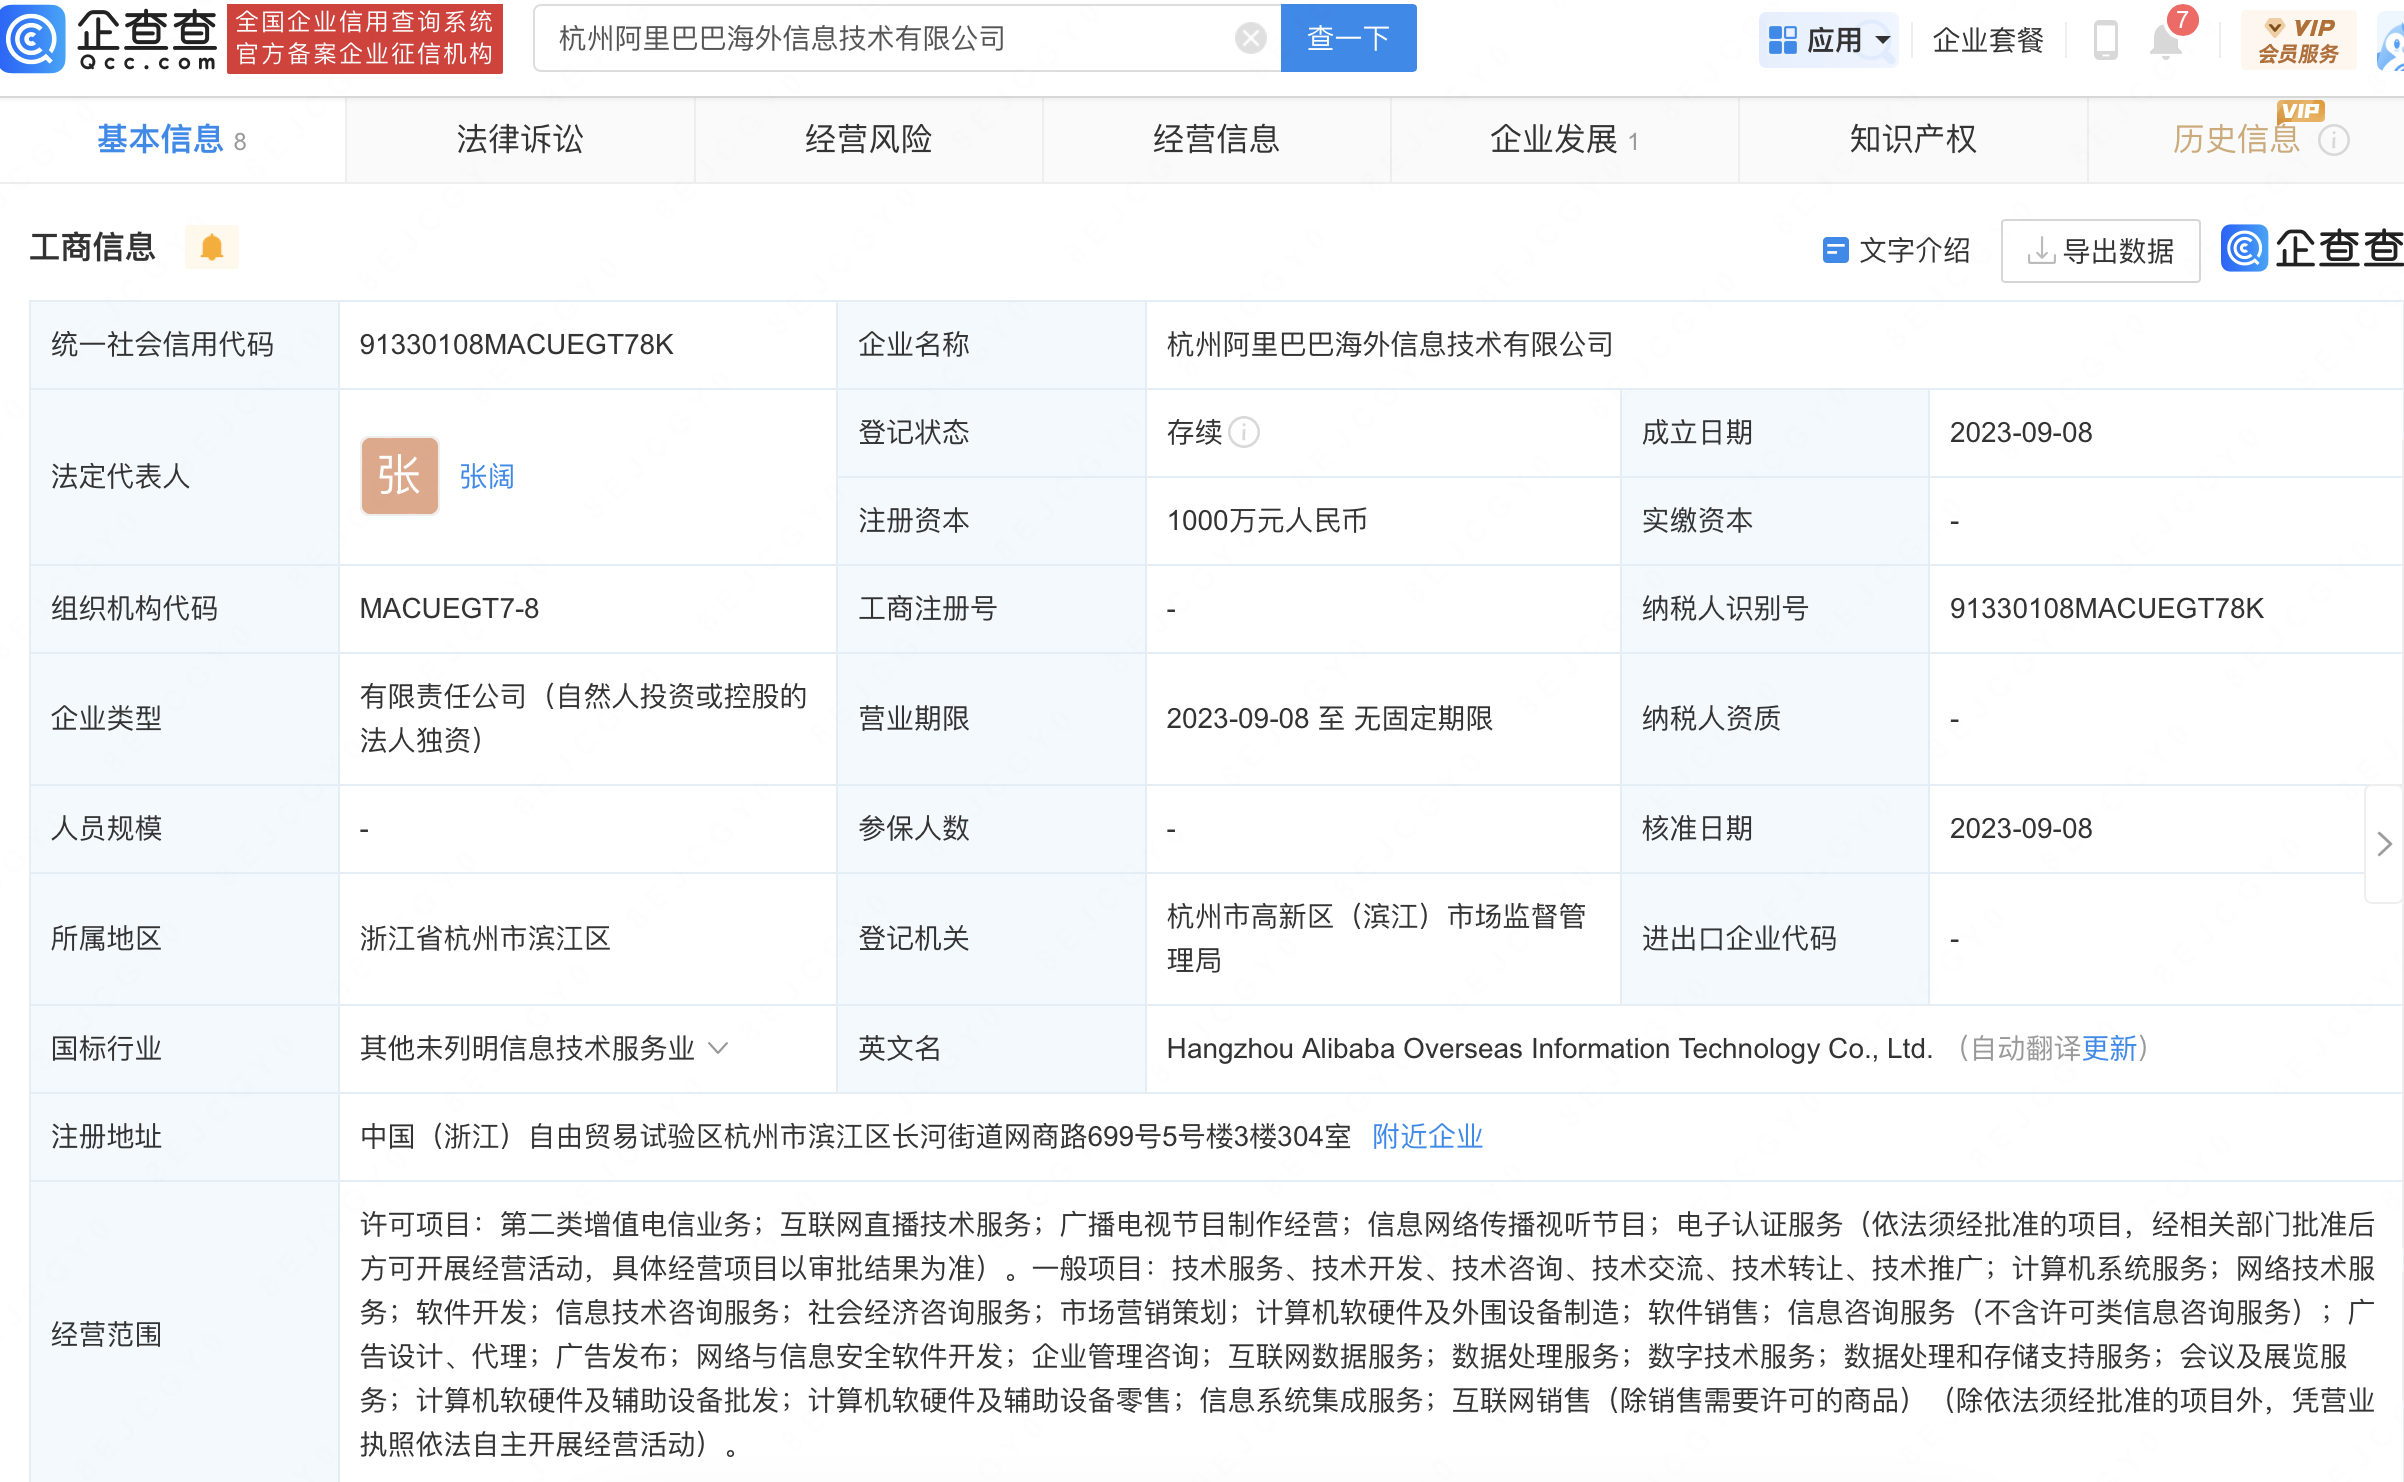The image size is (2404, 1482).
Task: Toggle the 文字介绍 view
Action: [x=1896, y=250]
